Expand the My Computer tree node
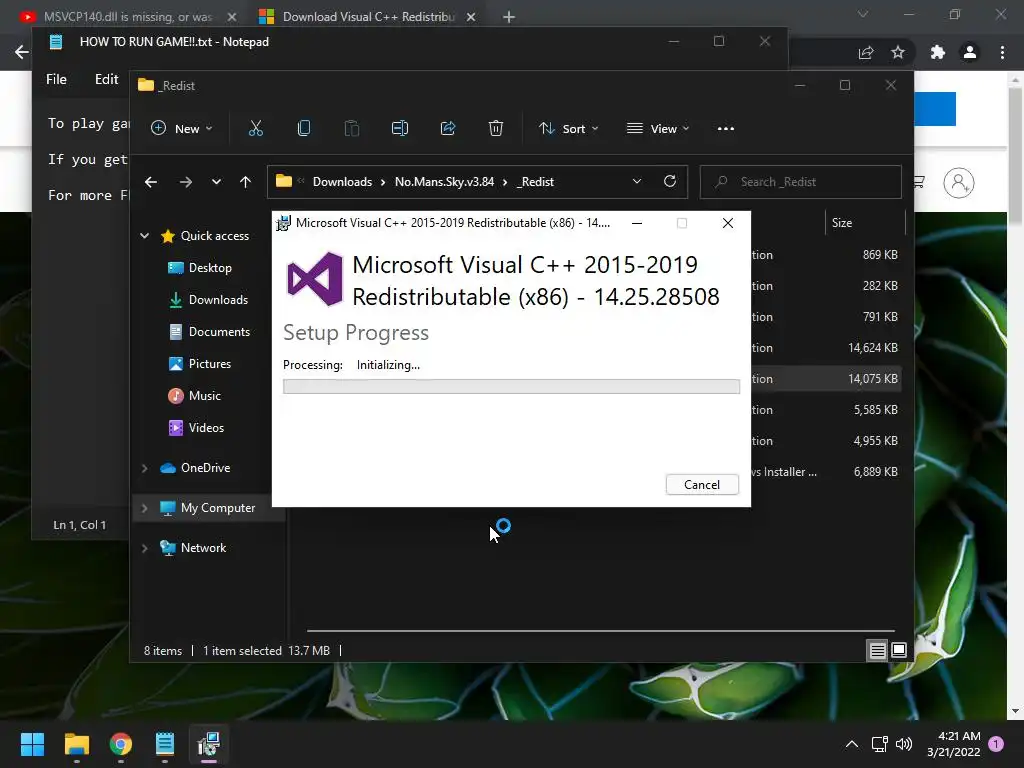The height and width of the screenshot is (768, 1024). pyautogui.click(x=144, y=507)
